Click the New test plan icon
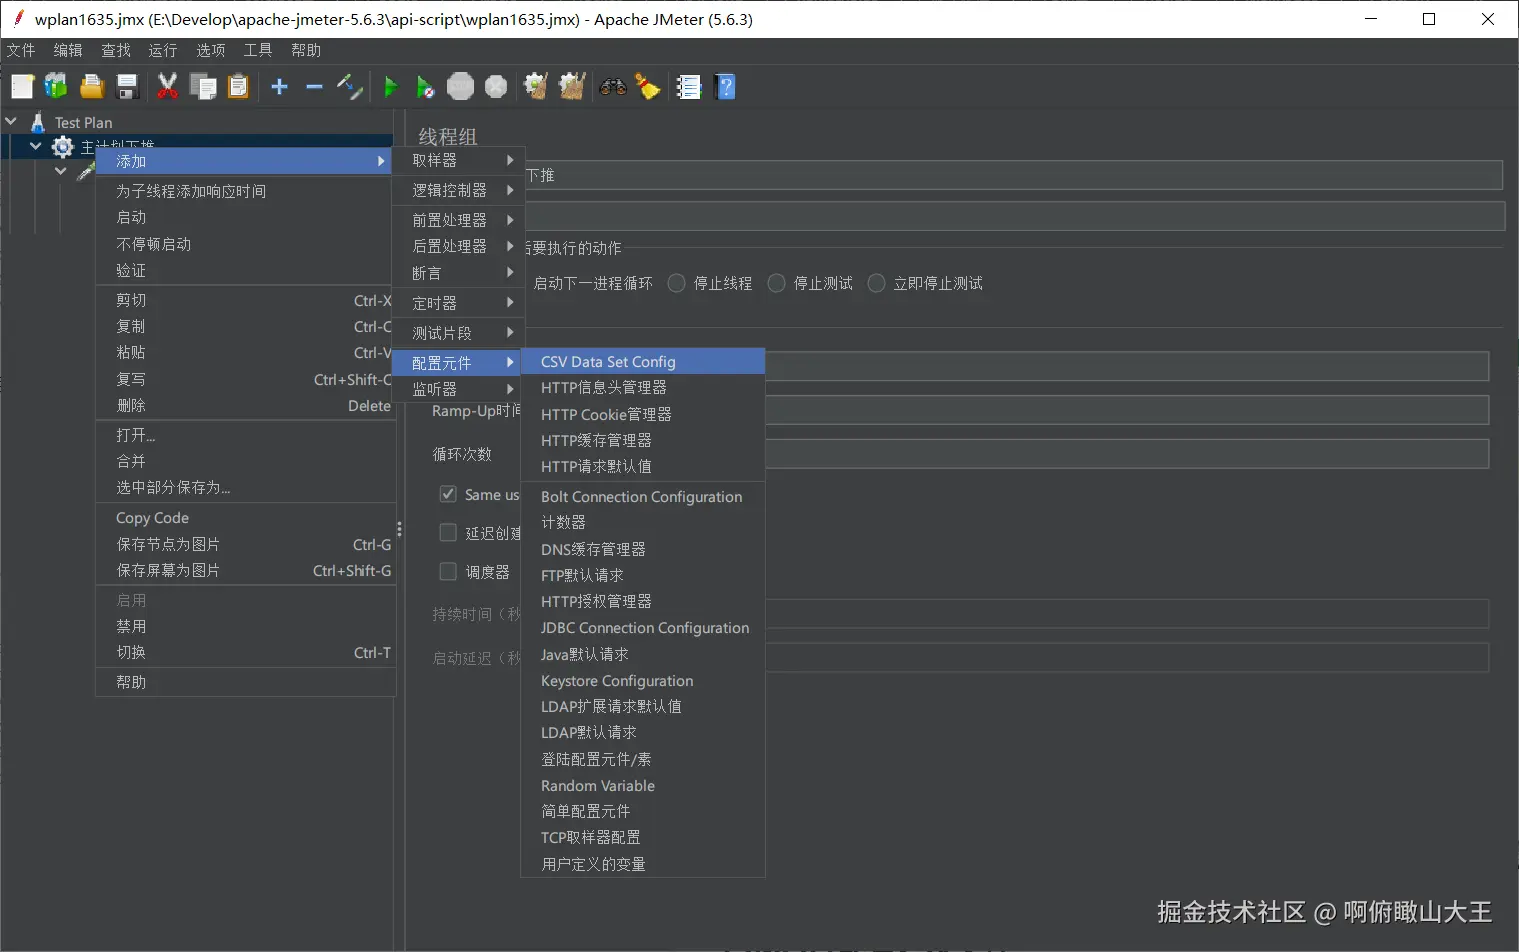The image size is (1519, 952). (22, 87)
